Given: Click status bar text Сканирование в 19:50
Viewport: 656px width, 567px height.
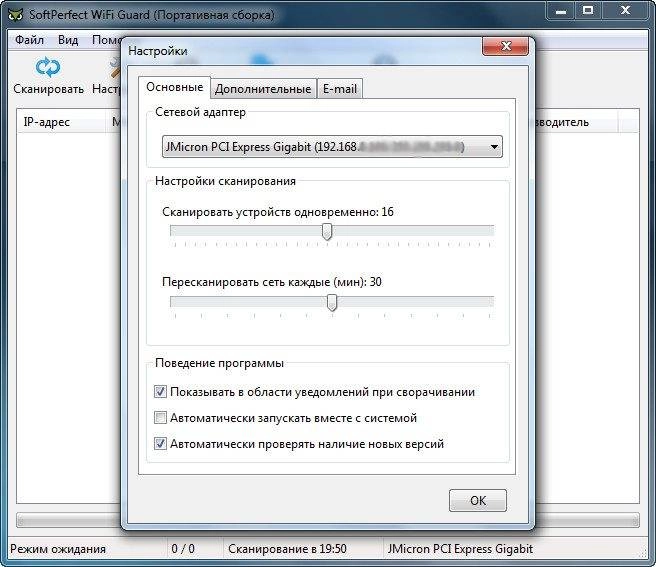Looking at the screenshot, I should click(x=287, y=549).
